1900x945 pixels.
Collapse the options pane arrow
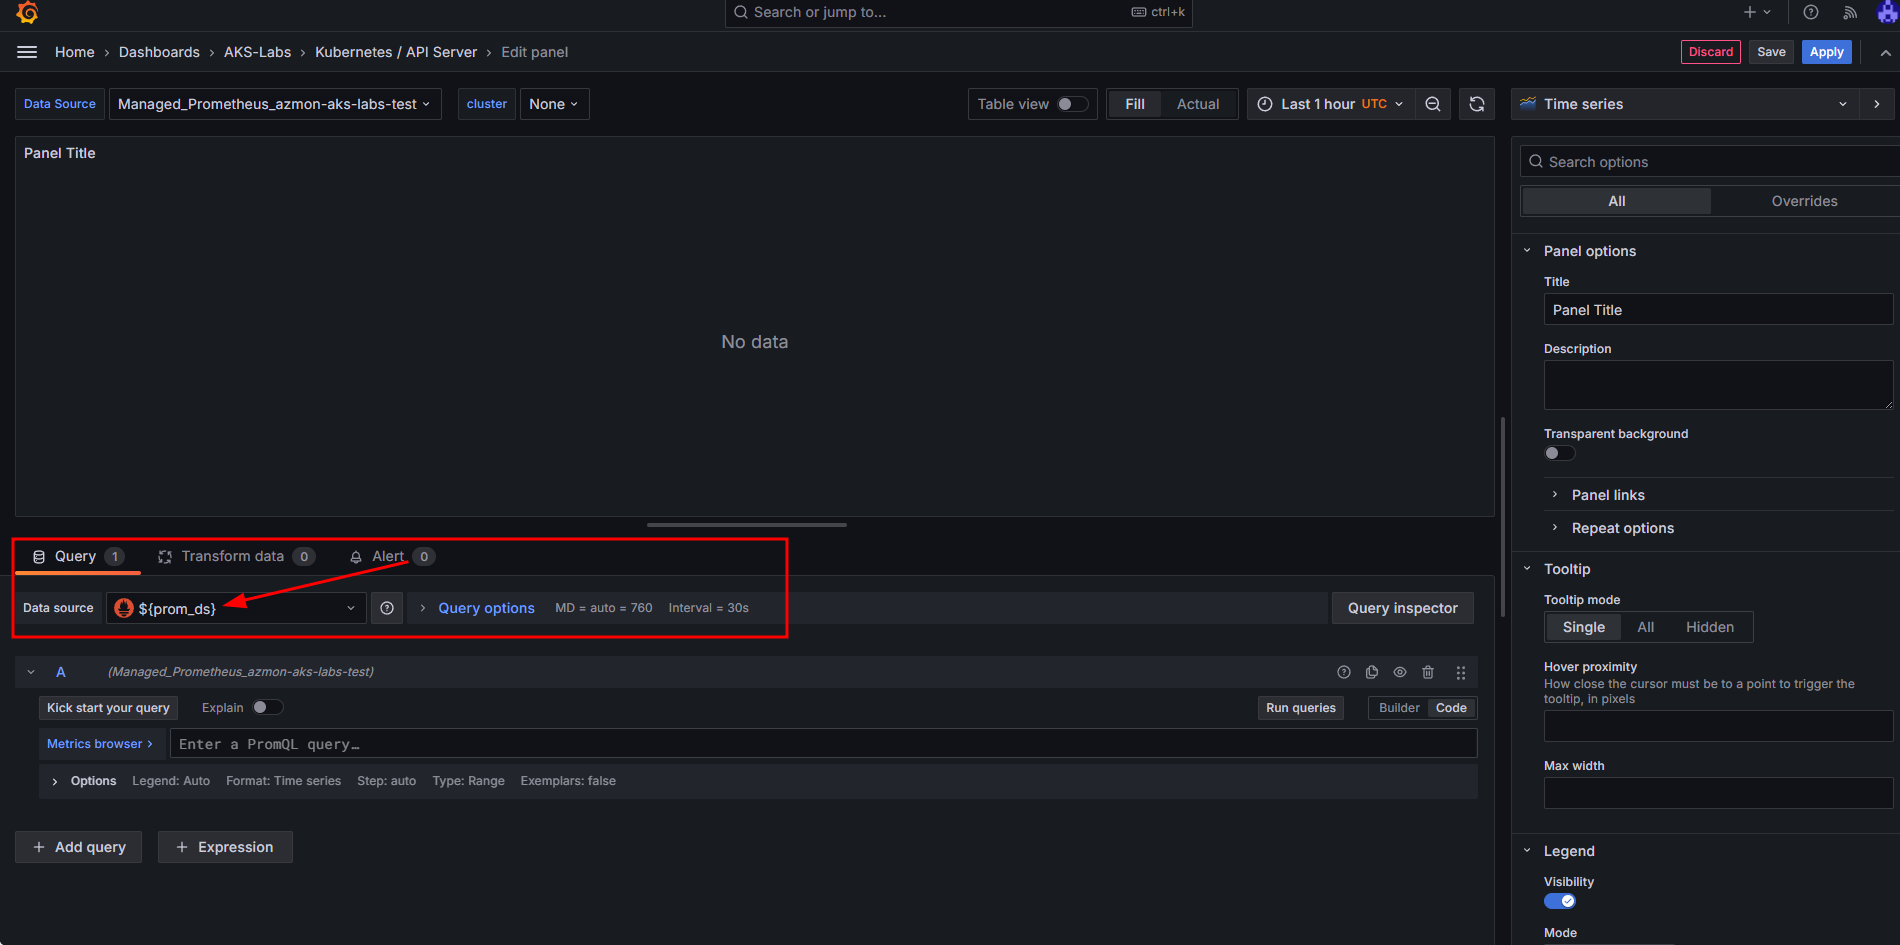(1877, 104)
